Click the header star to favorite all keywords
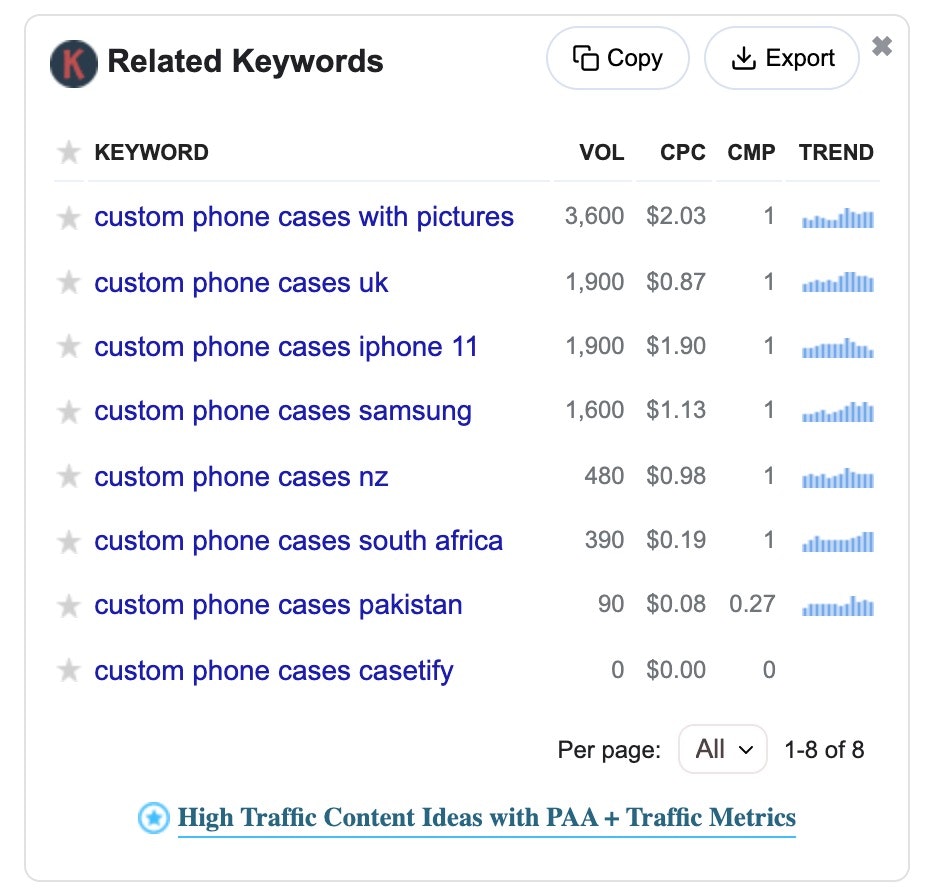Screen dimensions: 936x896 click(x=69, y=153)
